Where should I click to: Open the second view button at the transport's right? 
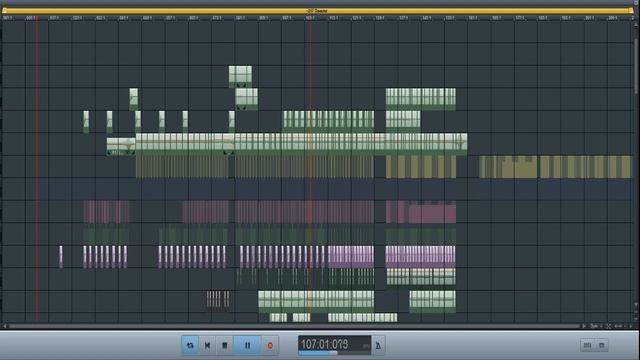point(602,345)
